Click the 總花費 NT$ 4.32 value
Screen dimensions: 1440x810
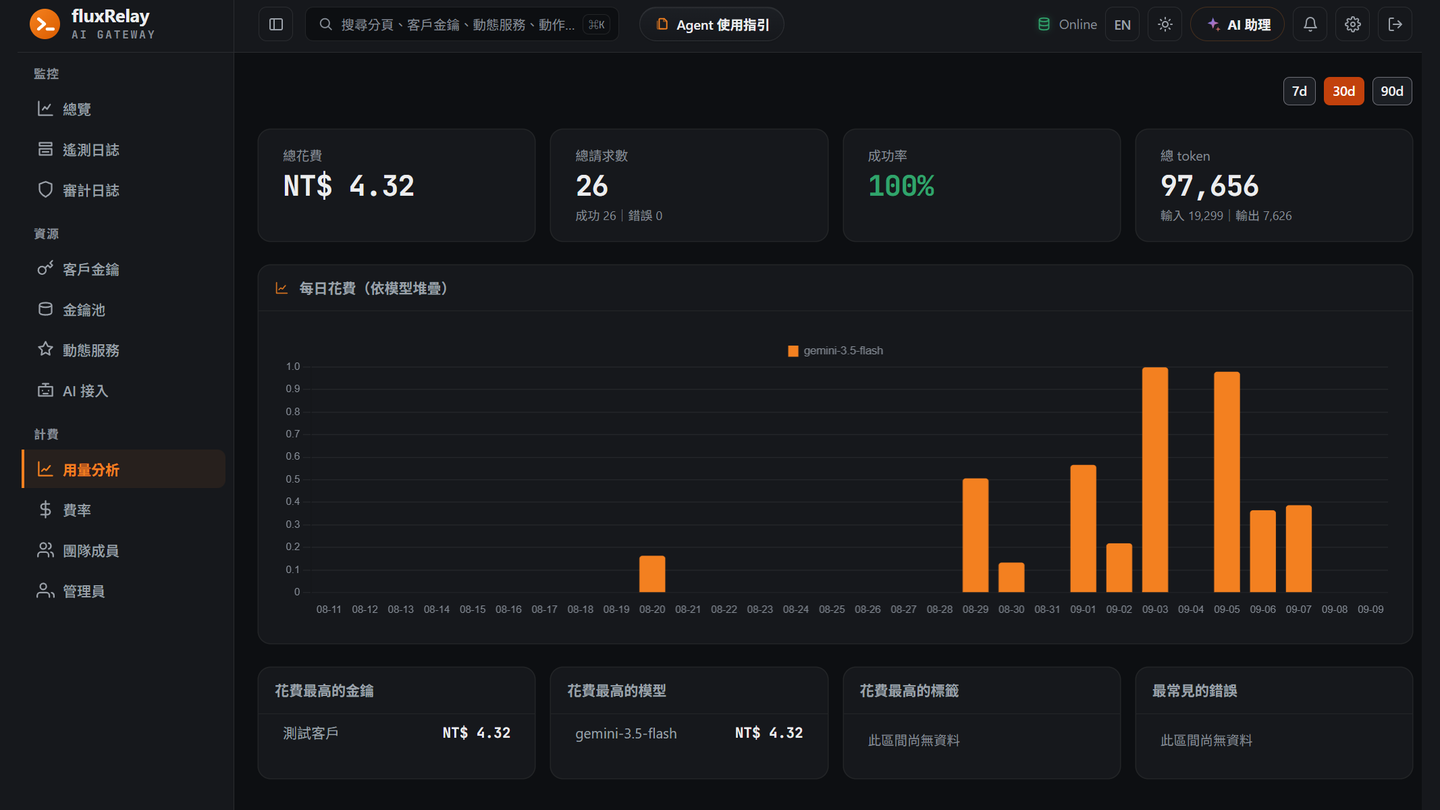pyautogui.click(x=349, y=186)
